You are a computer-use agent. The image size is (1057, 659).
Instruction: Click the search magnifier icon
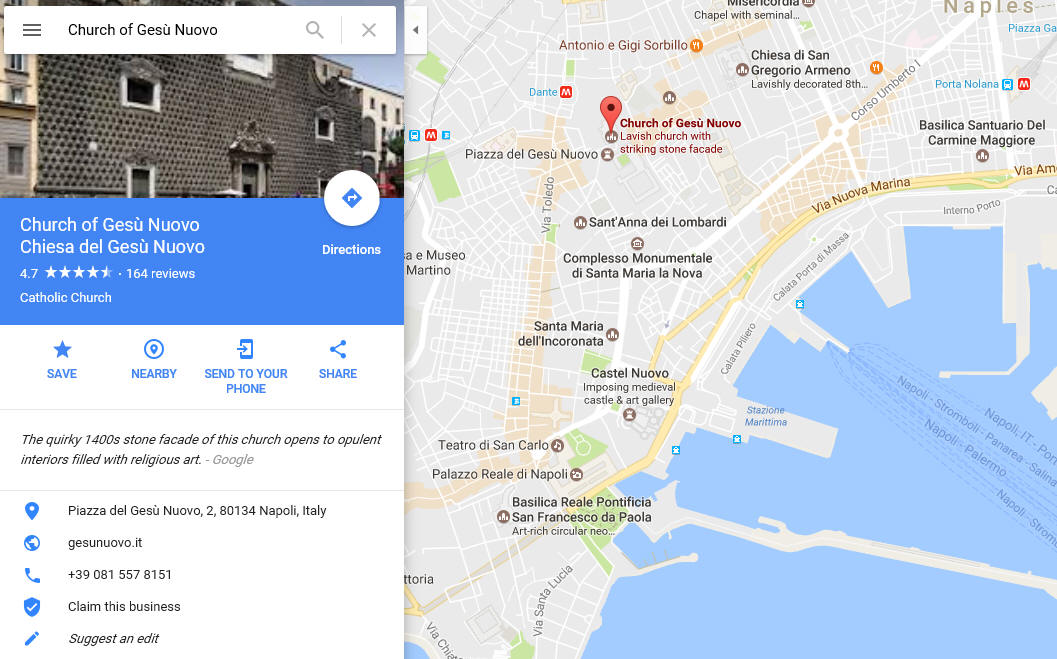tap(315, 30)
